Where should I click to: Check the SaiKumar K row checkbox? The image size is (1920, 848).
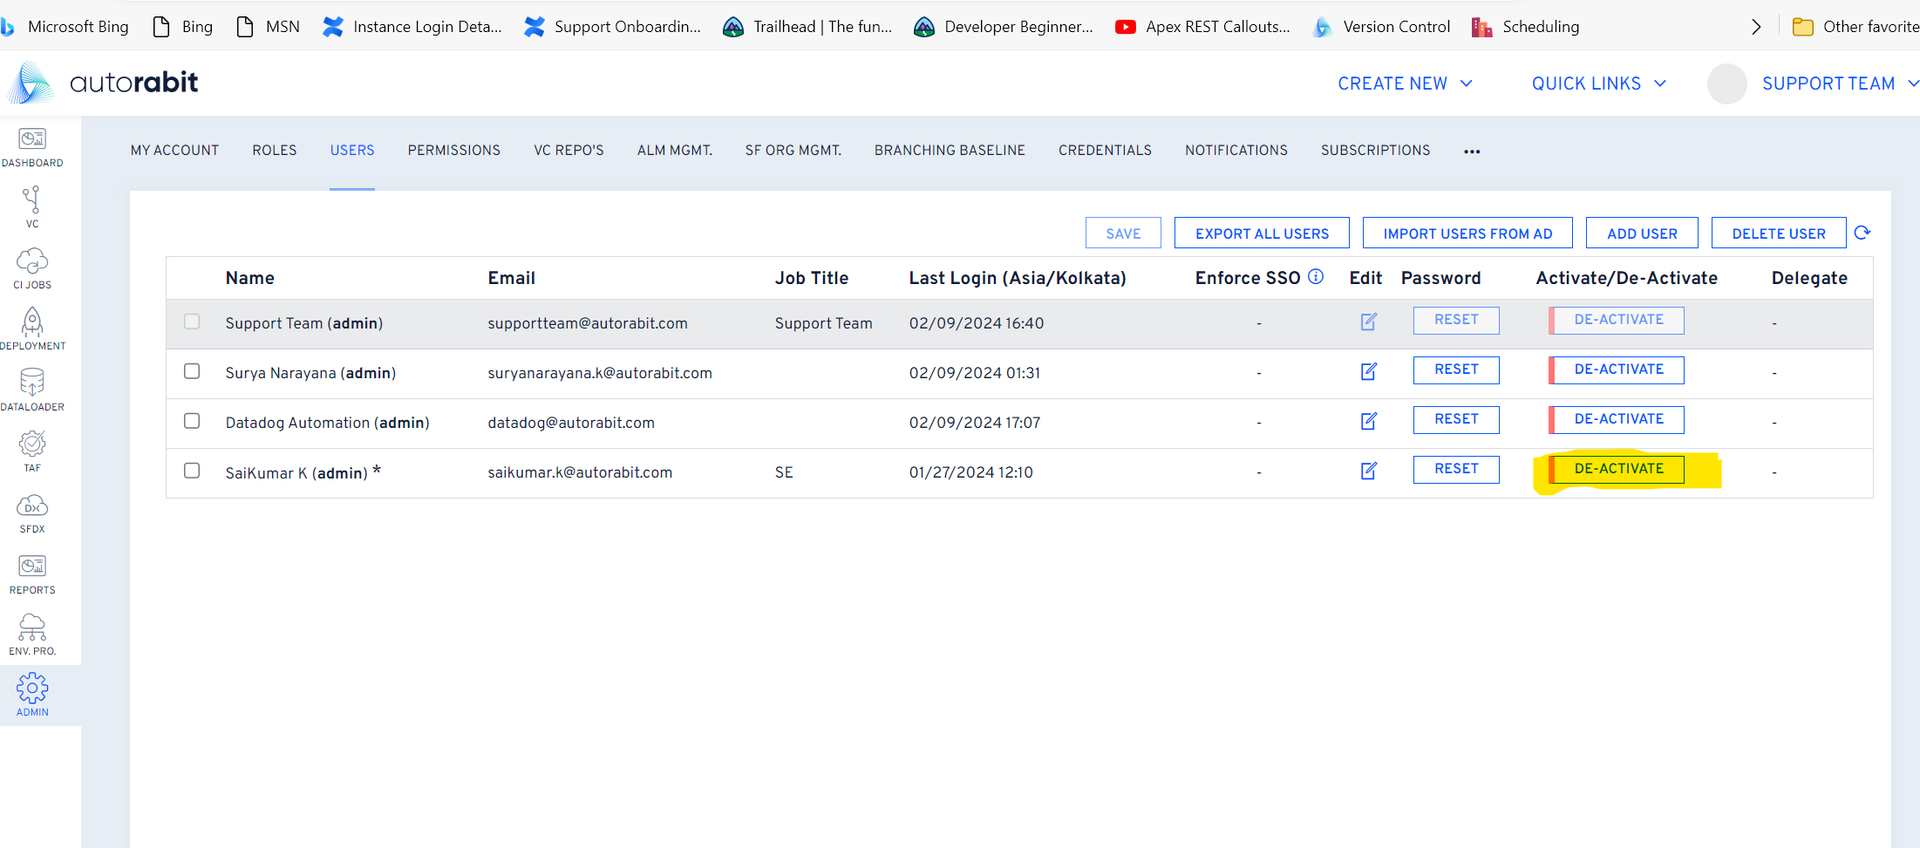[192, 470]
